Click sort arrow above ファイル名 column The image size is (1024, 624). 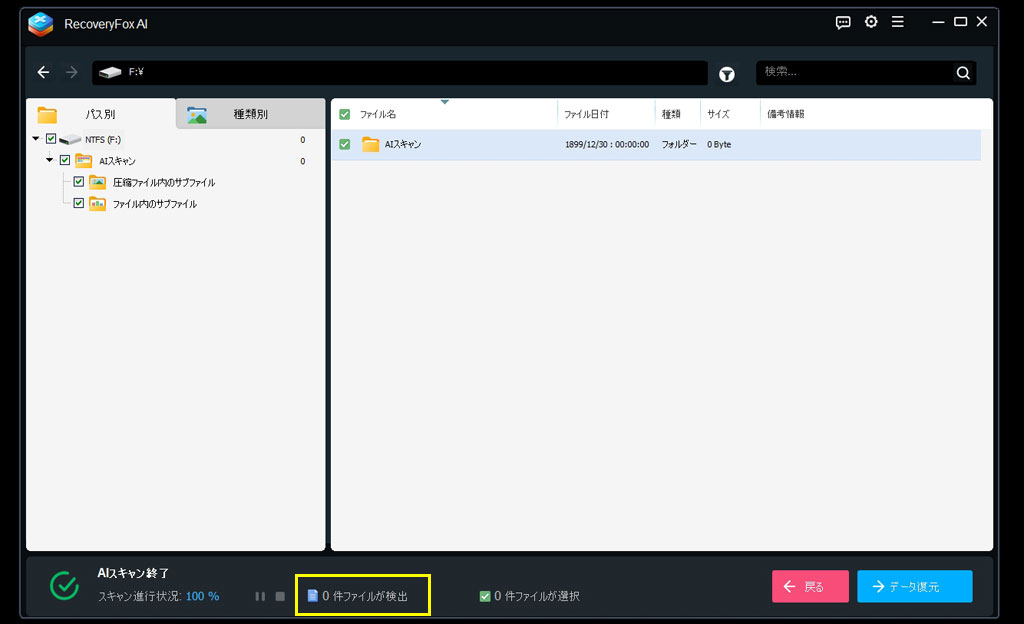coord(444,102)
